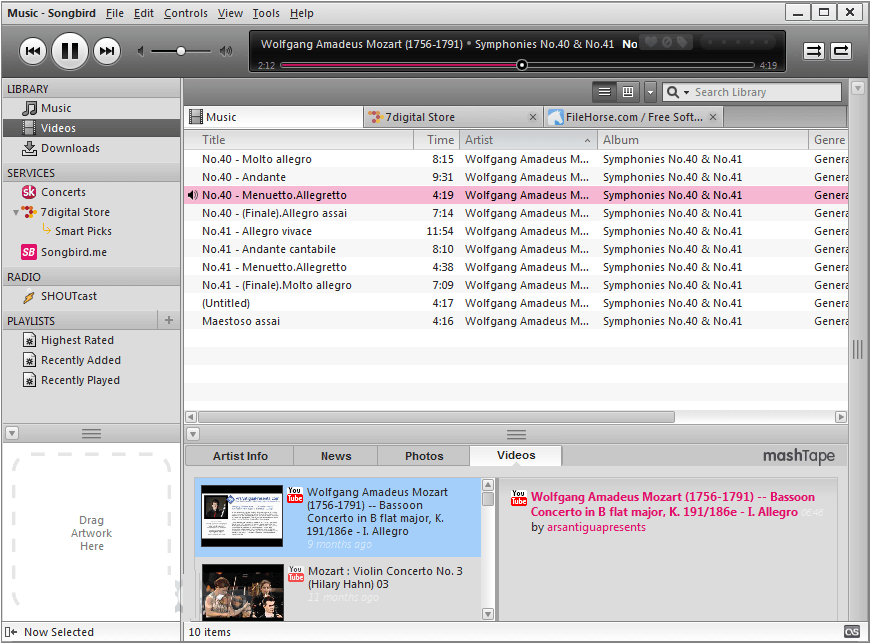
Task: Select the Maestoso assai track
Action: click(x=516, y=321)
